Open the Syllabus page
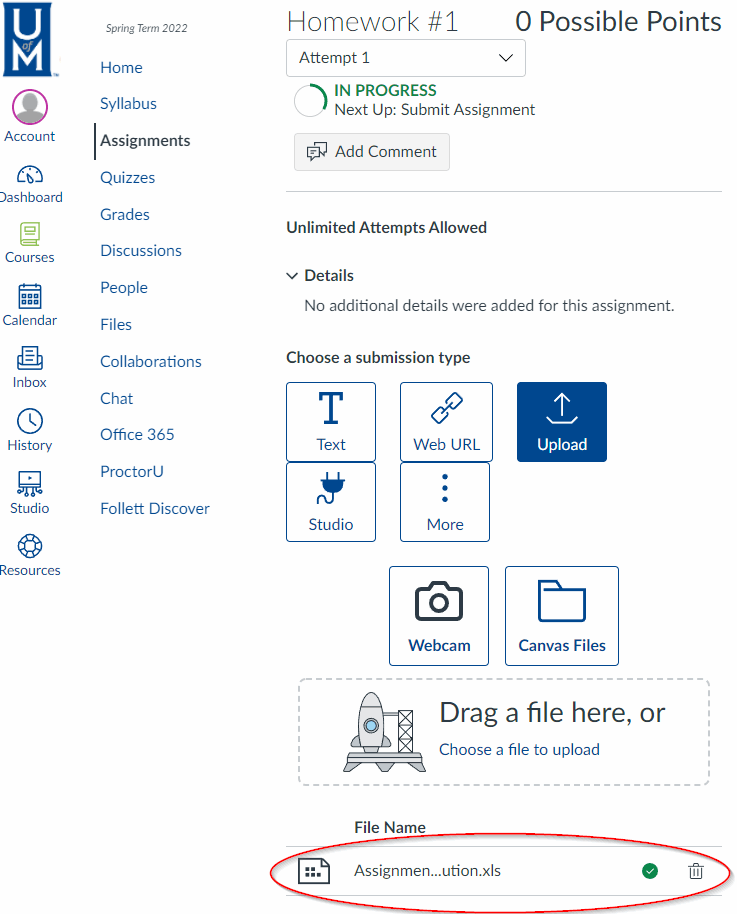The width and height of the screenshot is (737, 914). (x=128, y=104)
